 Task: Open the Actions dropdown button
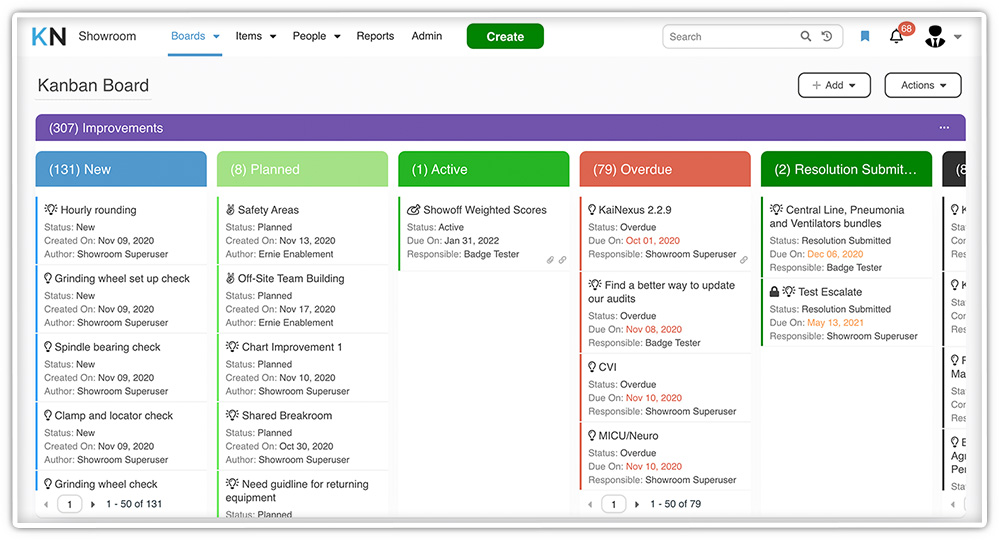922,86
